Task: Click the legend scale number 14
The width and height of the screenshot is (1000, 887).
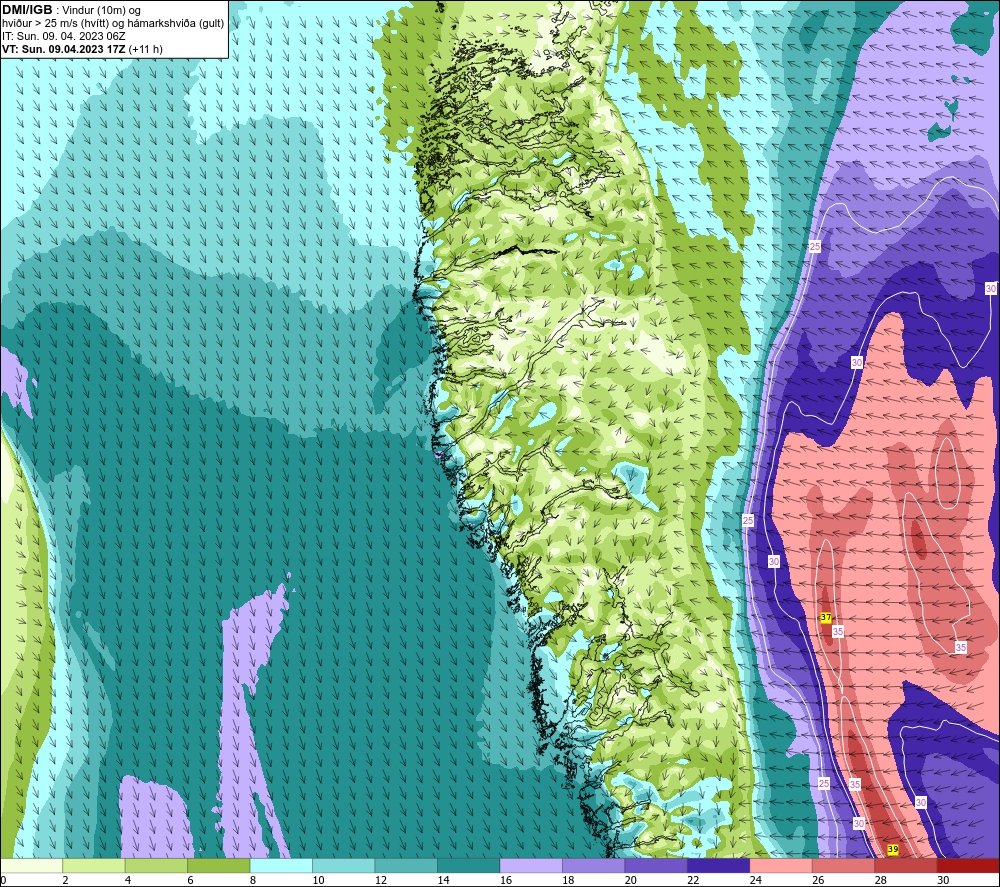Action: point(443,880)
